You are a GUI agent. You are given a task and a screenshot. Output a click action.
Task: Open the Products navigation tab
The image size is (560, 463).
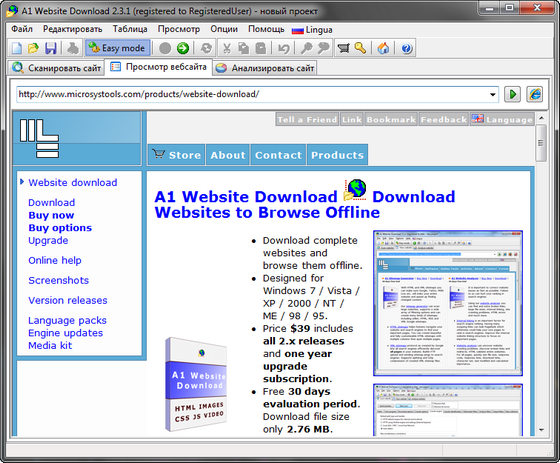[338, 155]
